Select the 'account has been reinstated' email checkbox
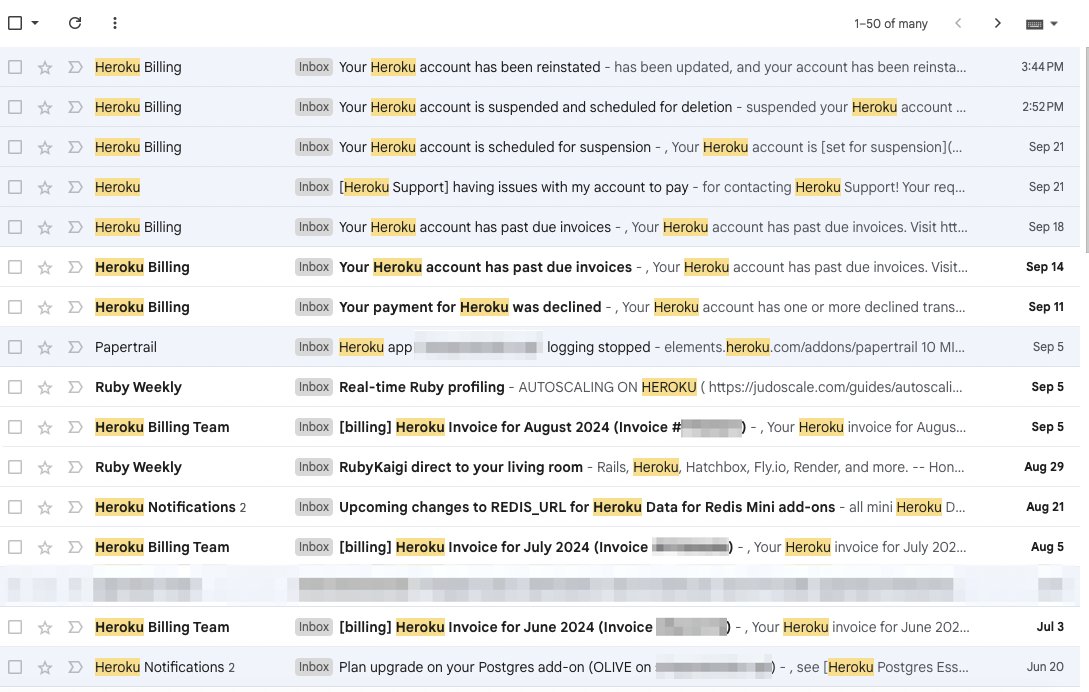Viewport: 1089px width, 692px height. [15, 67]
